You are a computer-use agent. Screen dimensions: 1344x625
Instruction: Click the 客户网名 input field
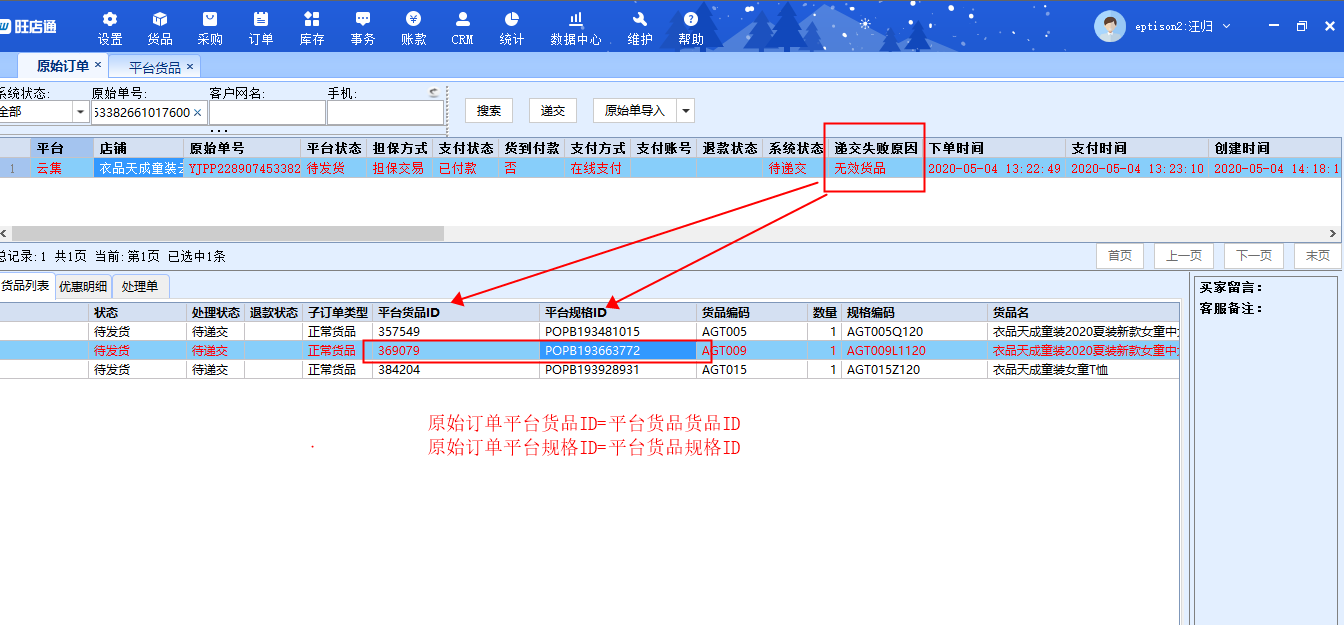click(x=267, y=113)
